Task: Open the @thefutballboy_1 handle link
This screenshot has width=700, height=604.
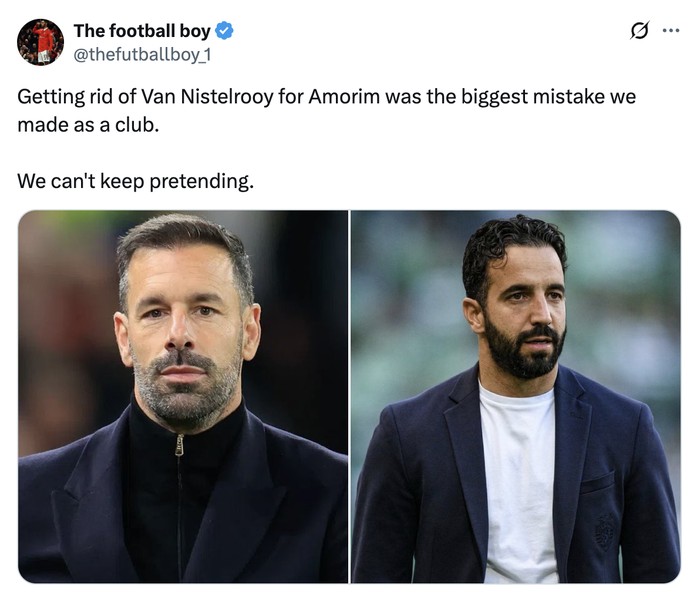Action: tap(142, 54)
